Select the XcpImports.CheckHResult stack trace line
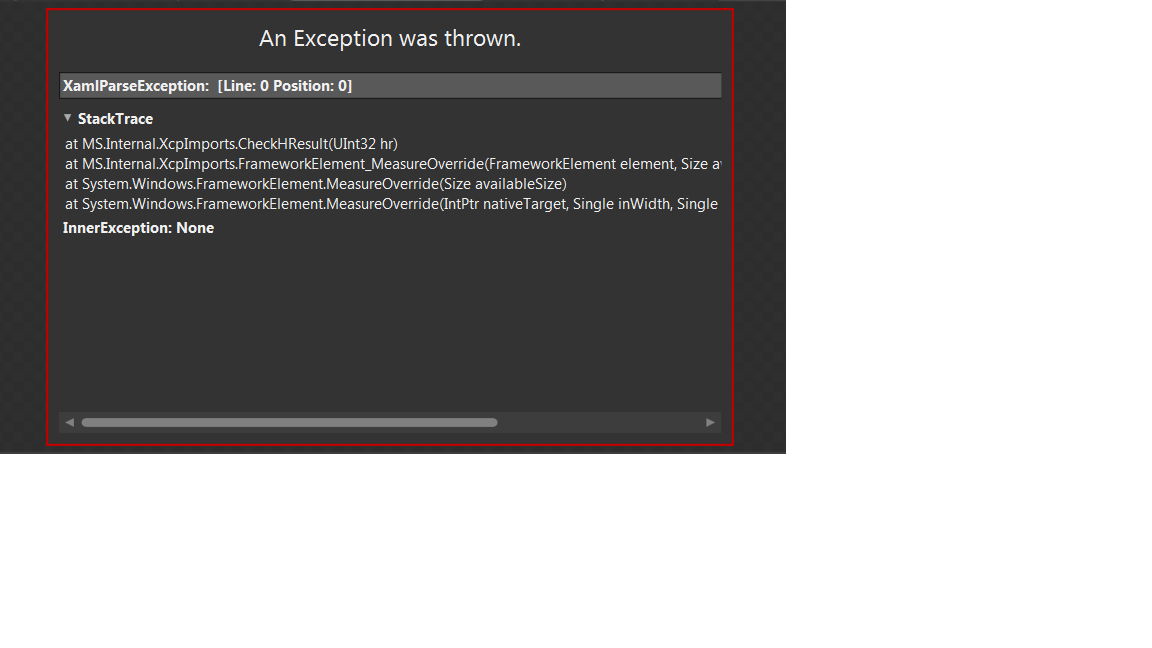Image resolution: width=1152 pixels, height=648 pixels. (231, 144)
